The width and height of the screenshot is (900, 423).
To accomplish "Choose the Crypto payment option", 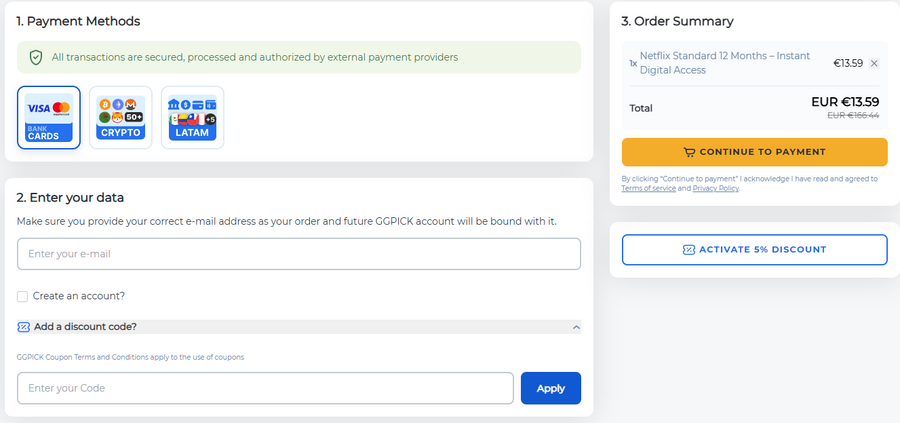I will tap(121, 118).
